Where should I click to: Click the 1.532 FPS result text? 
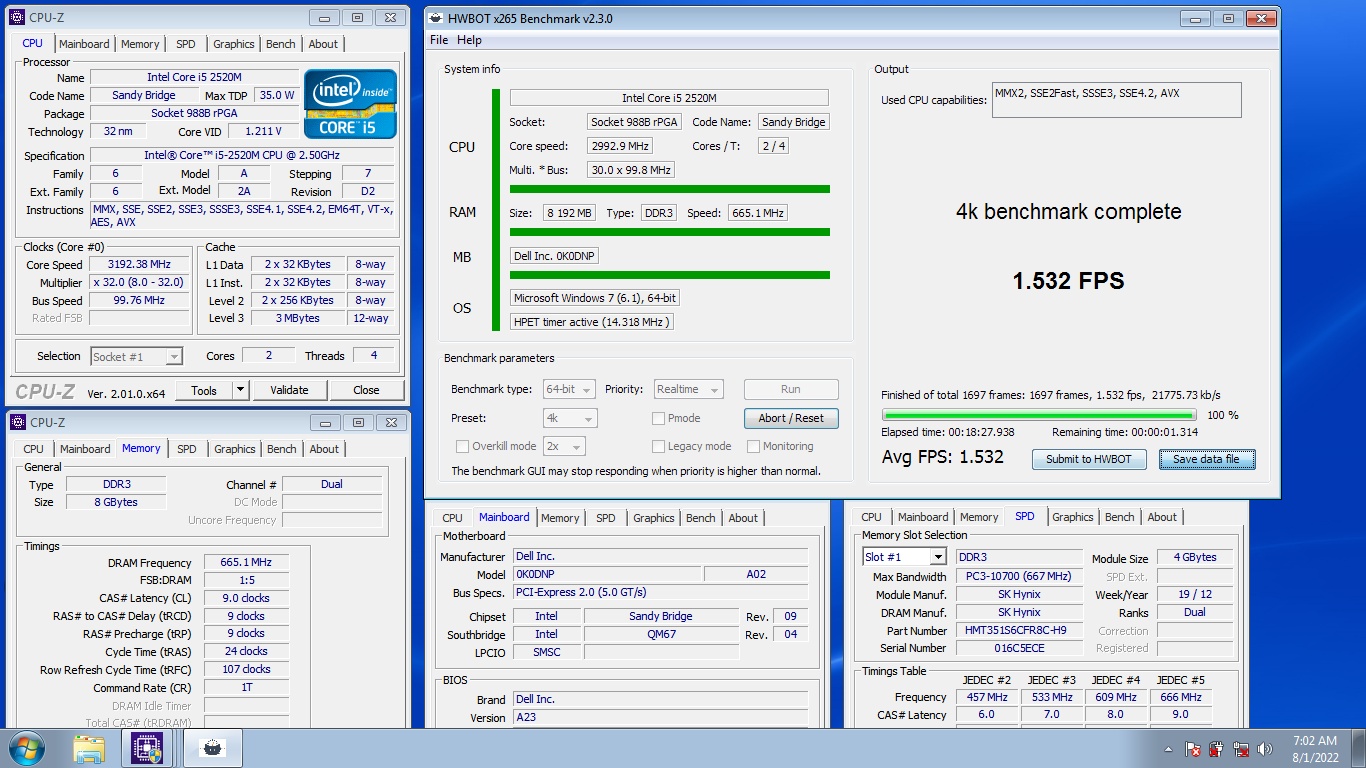[1068, 281]
